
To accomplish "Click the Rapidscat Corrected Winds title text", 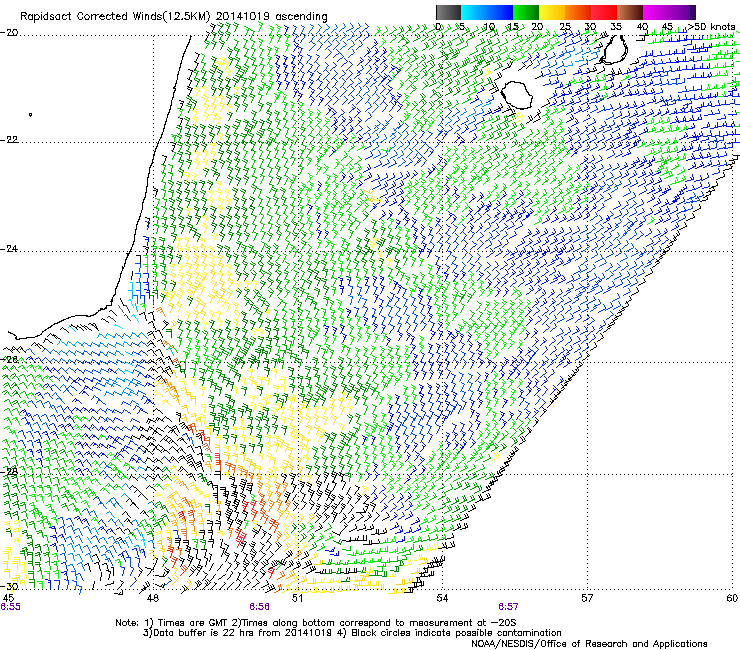I will (x=174, y=17).
